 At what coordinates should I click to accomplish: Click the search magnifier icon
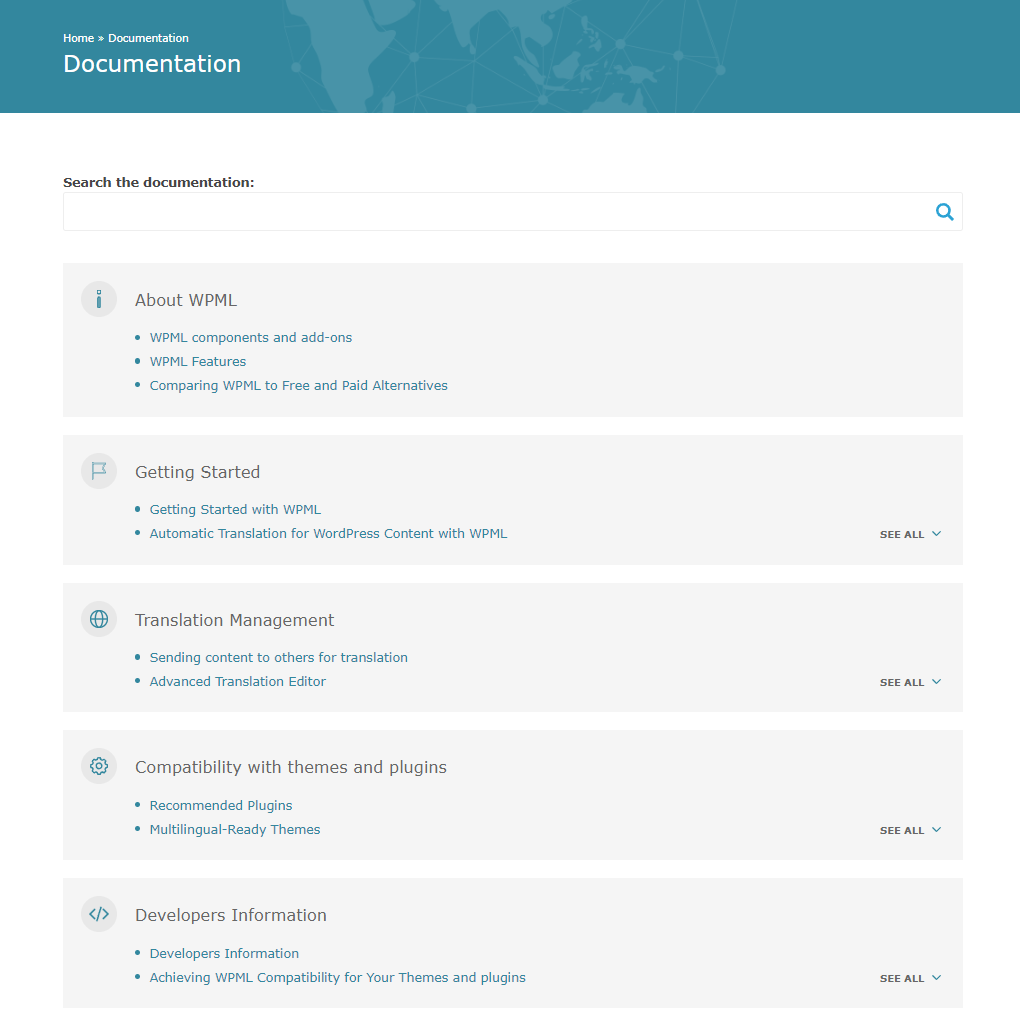click(x=945, y=211)
